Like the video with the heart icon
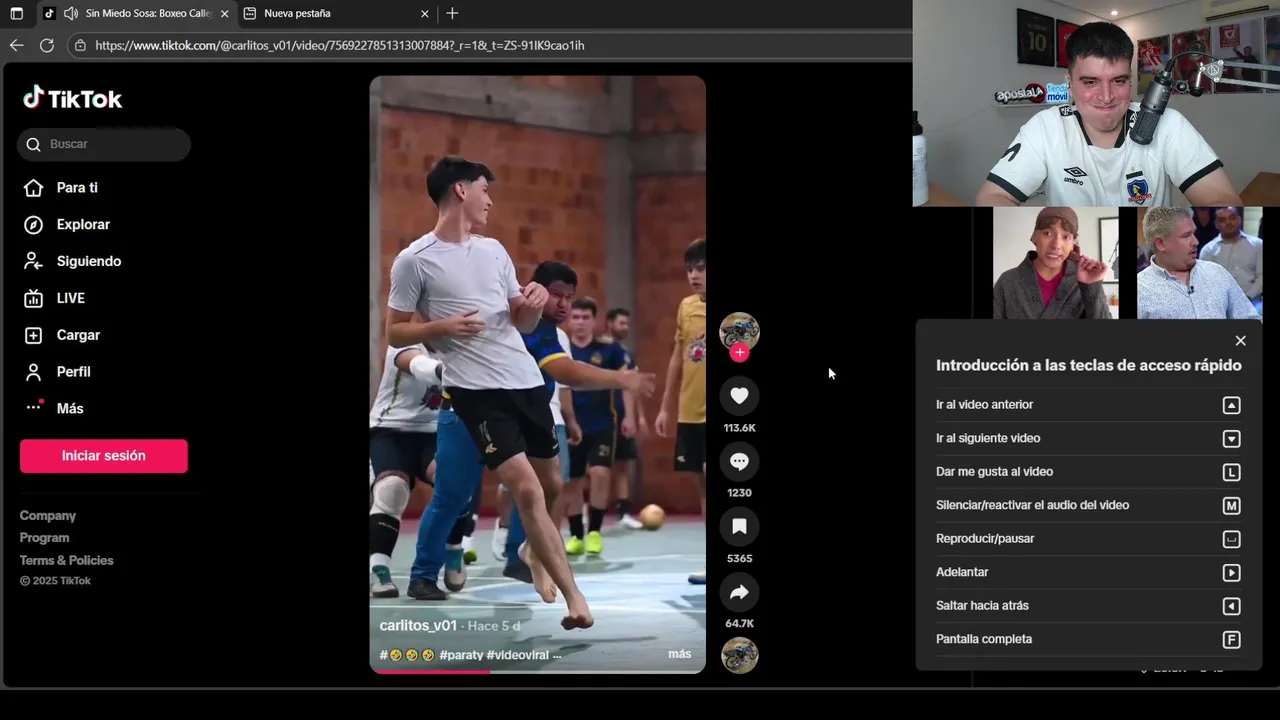1280x720 pixels. [739, 396]
